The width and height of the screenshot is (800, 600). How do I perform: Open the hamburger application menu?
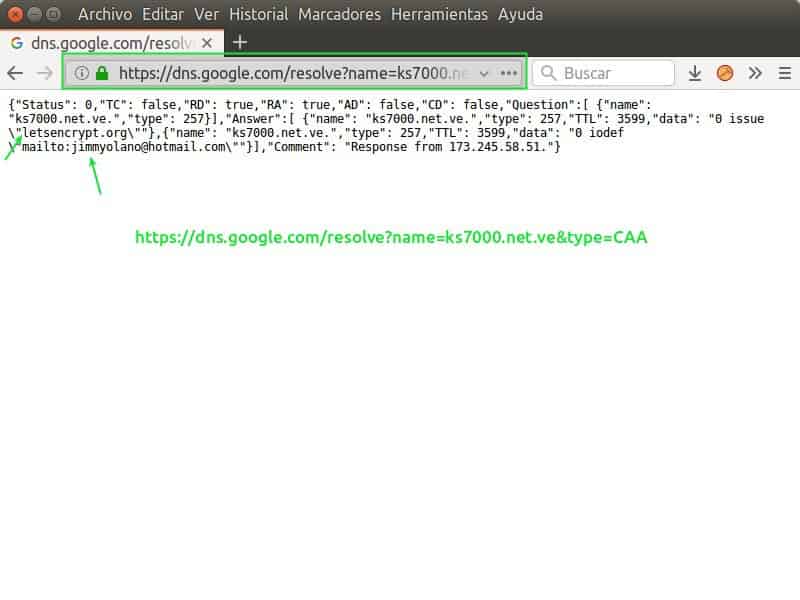[785, 73]
